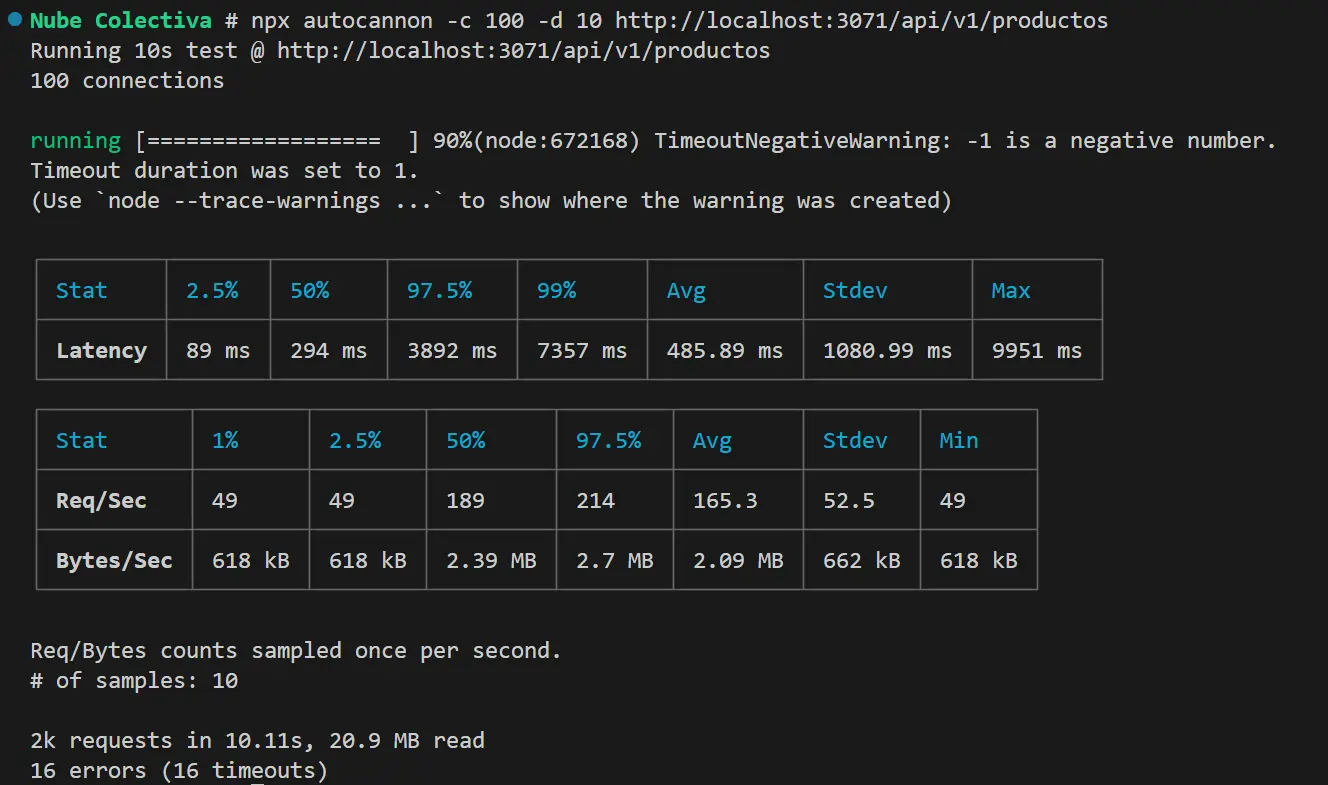1328x785 pixels.
Task: Click the blue command status dot
Action: point(14,19)
